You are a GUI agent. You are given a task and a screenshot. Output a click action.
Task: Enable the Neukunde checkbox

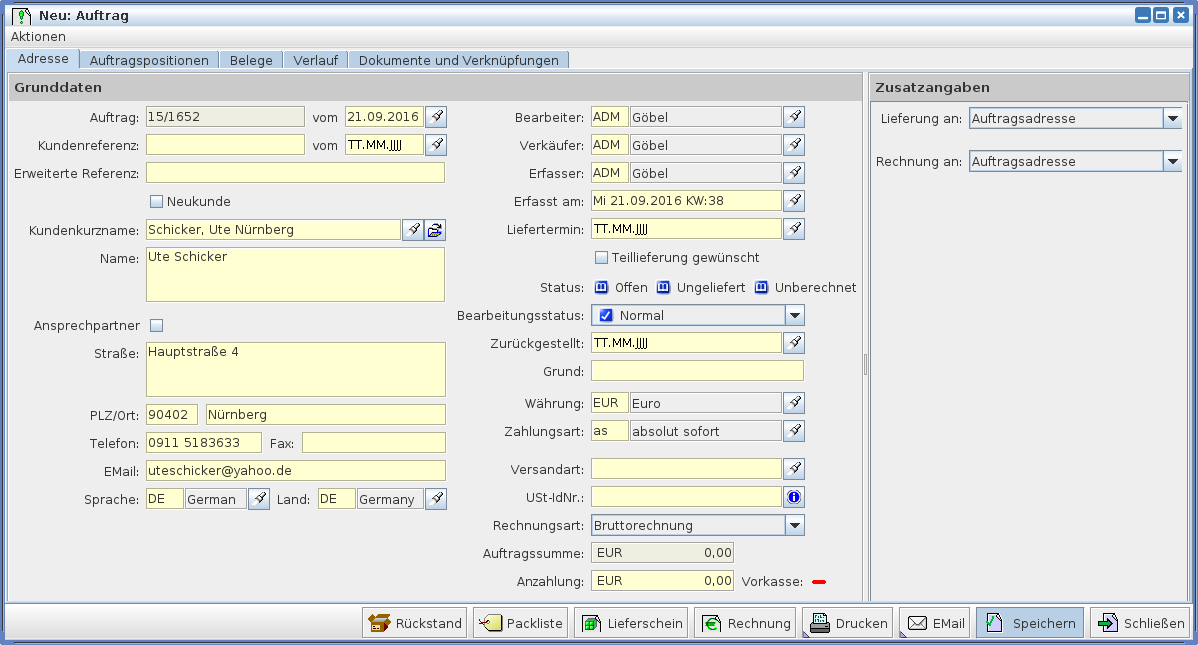[x=156, y=202]
